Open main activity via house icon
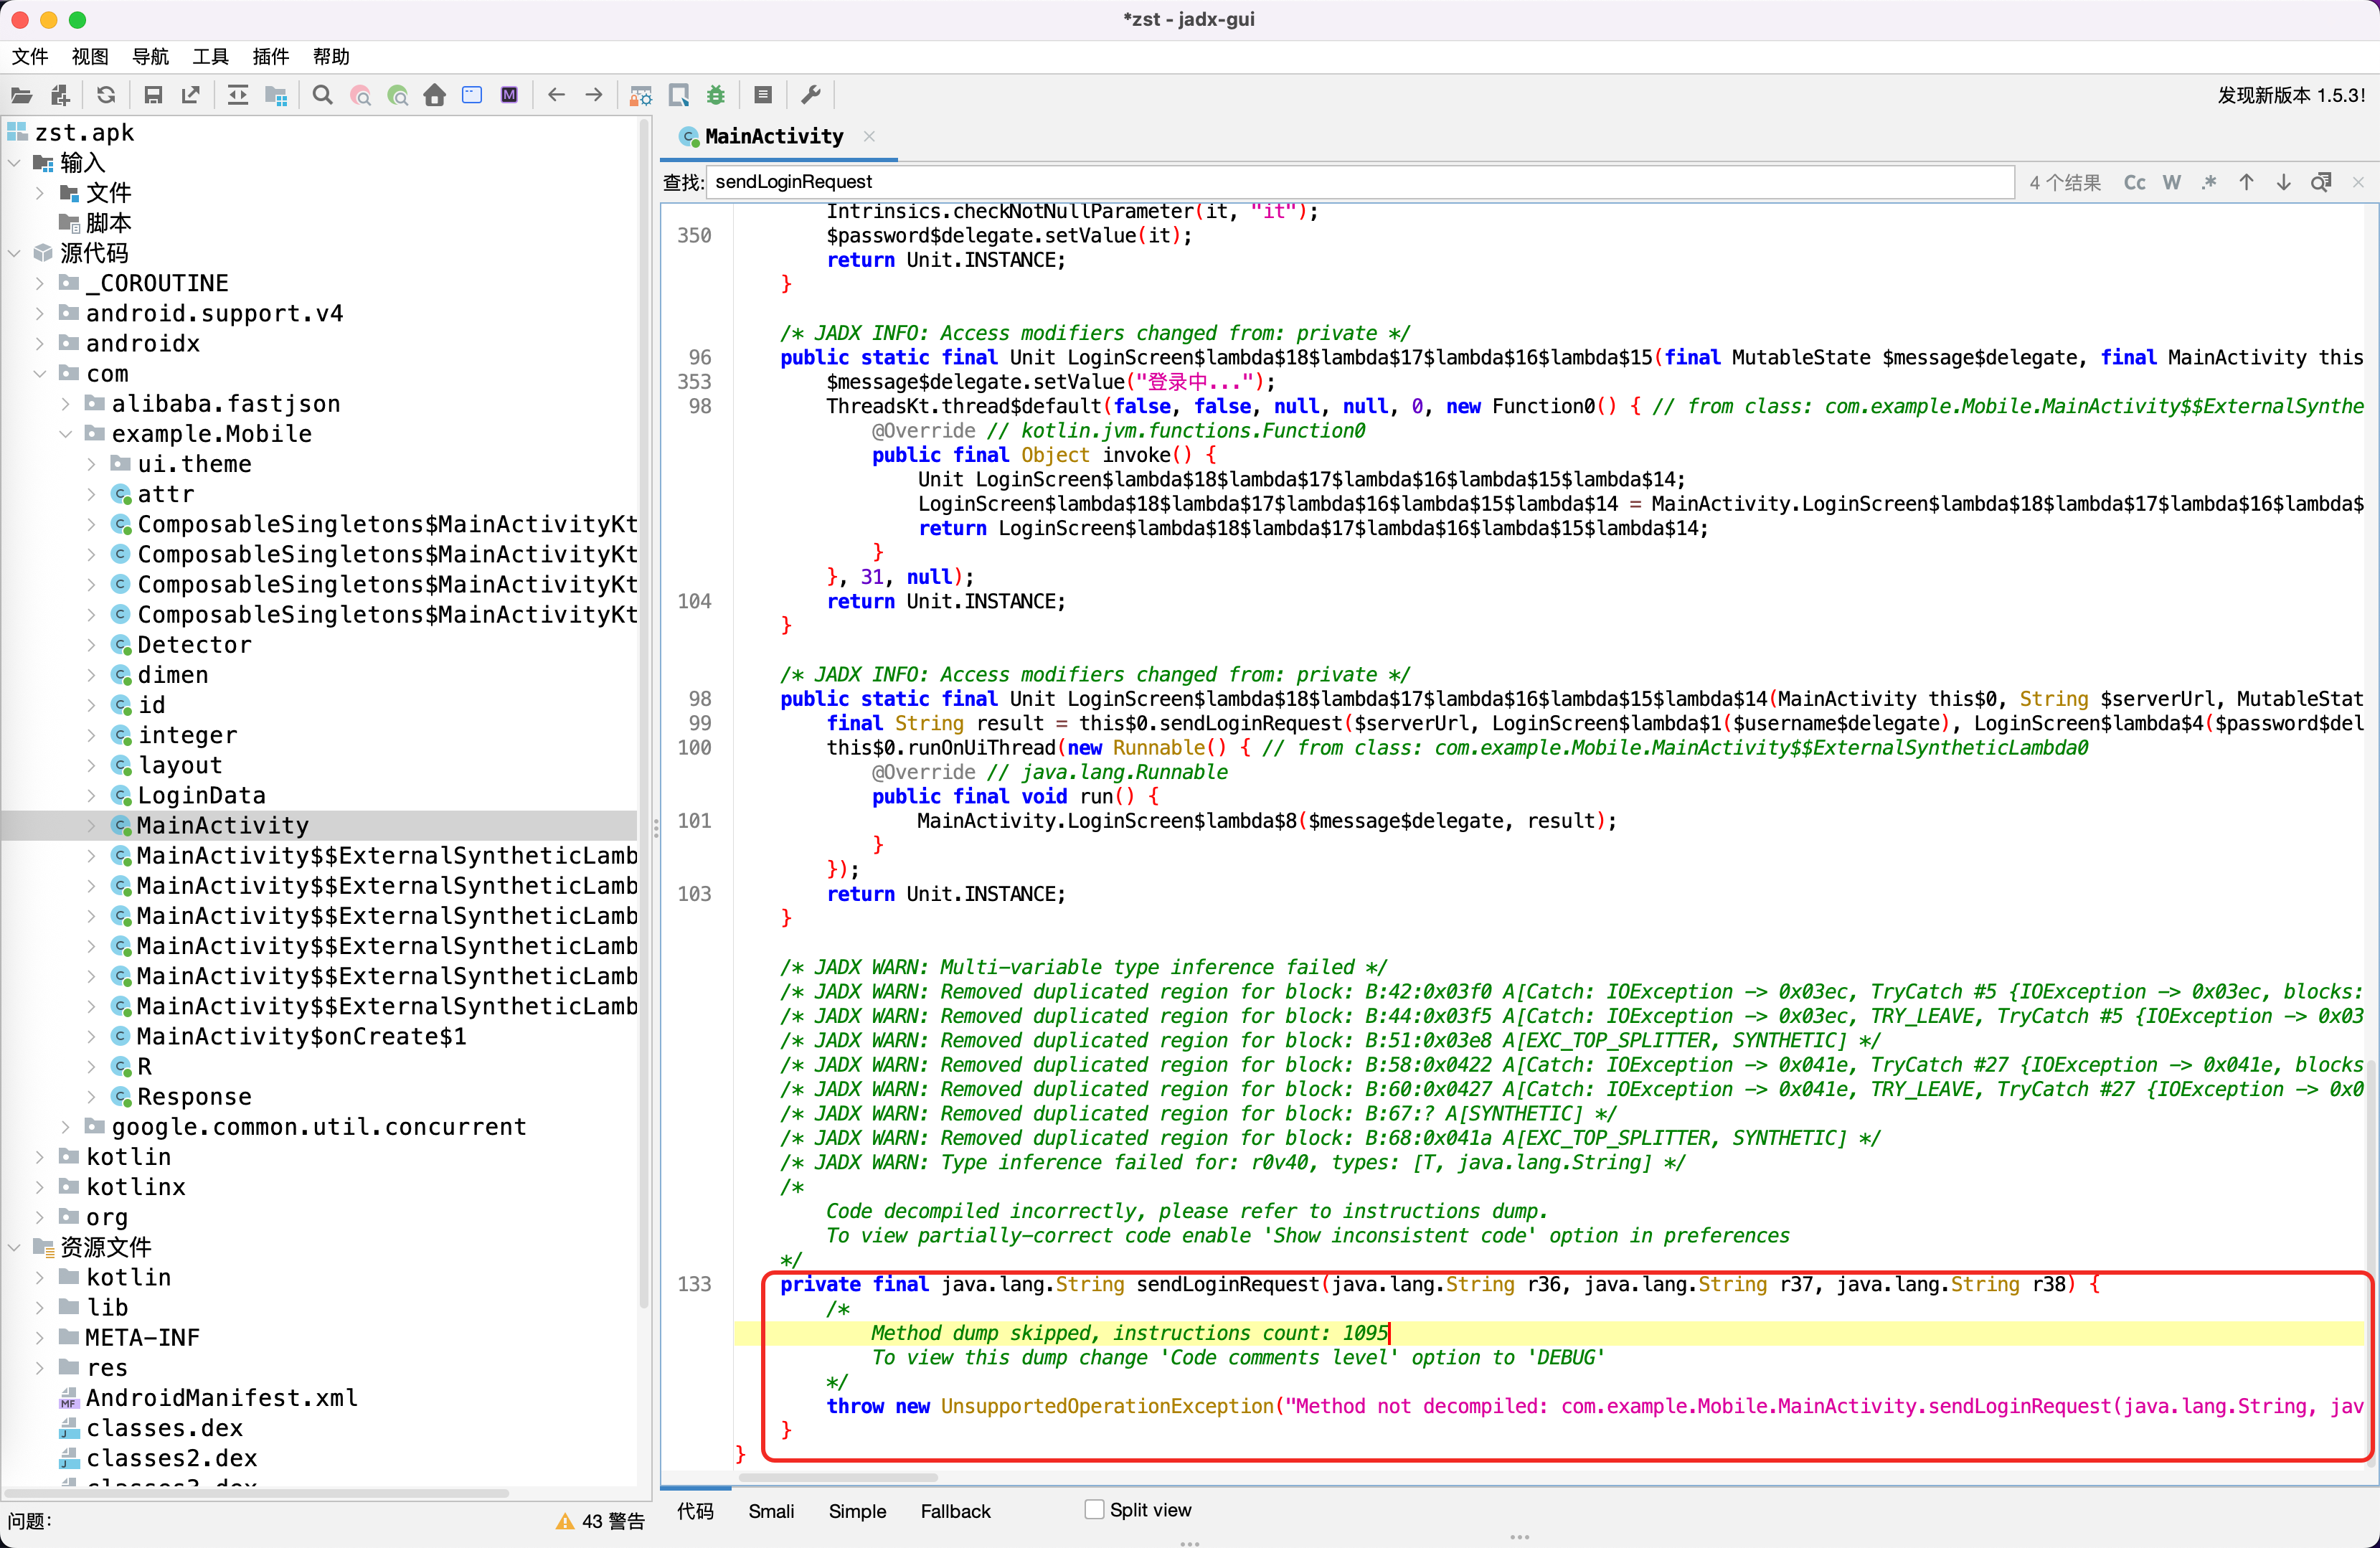Viewport: 2380px width, 1548px height. click(435, 96)
